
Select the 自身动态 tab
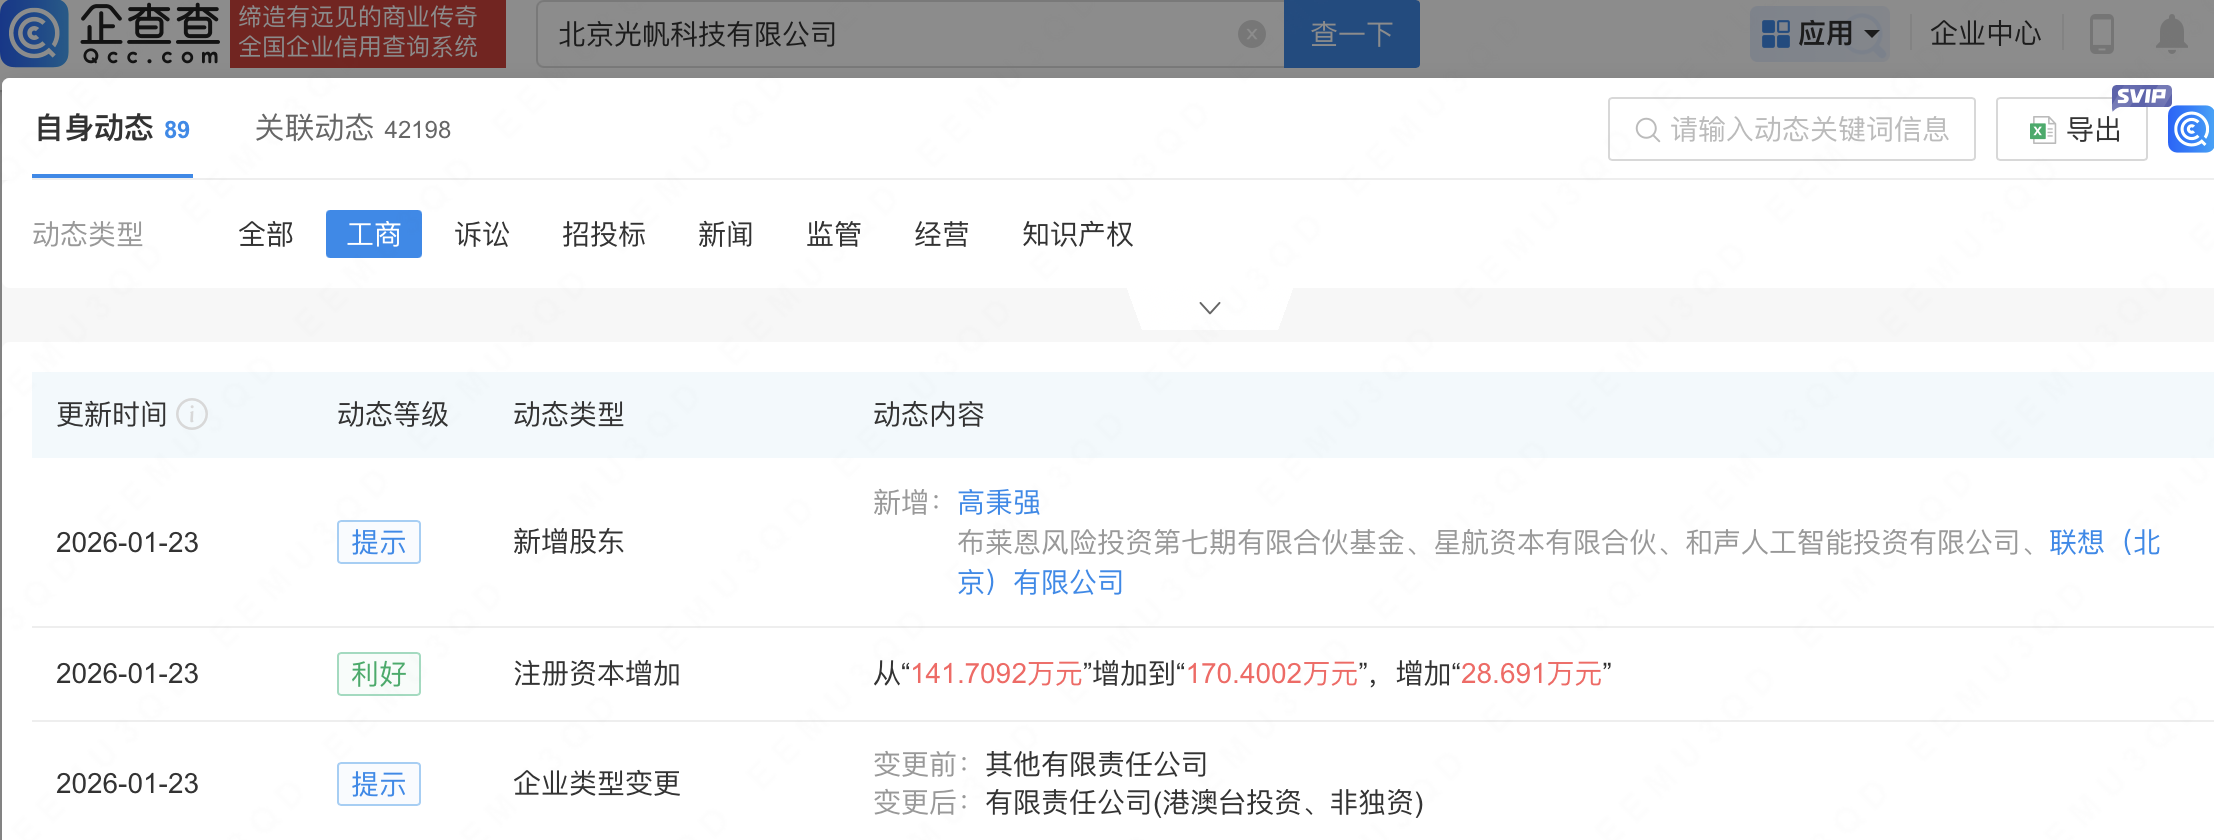112,129
